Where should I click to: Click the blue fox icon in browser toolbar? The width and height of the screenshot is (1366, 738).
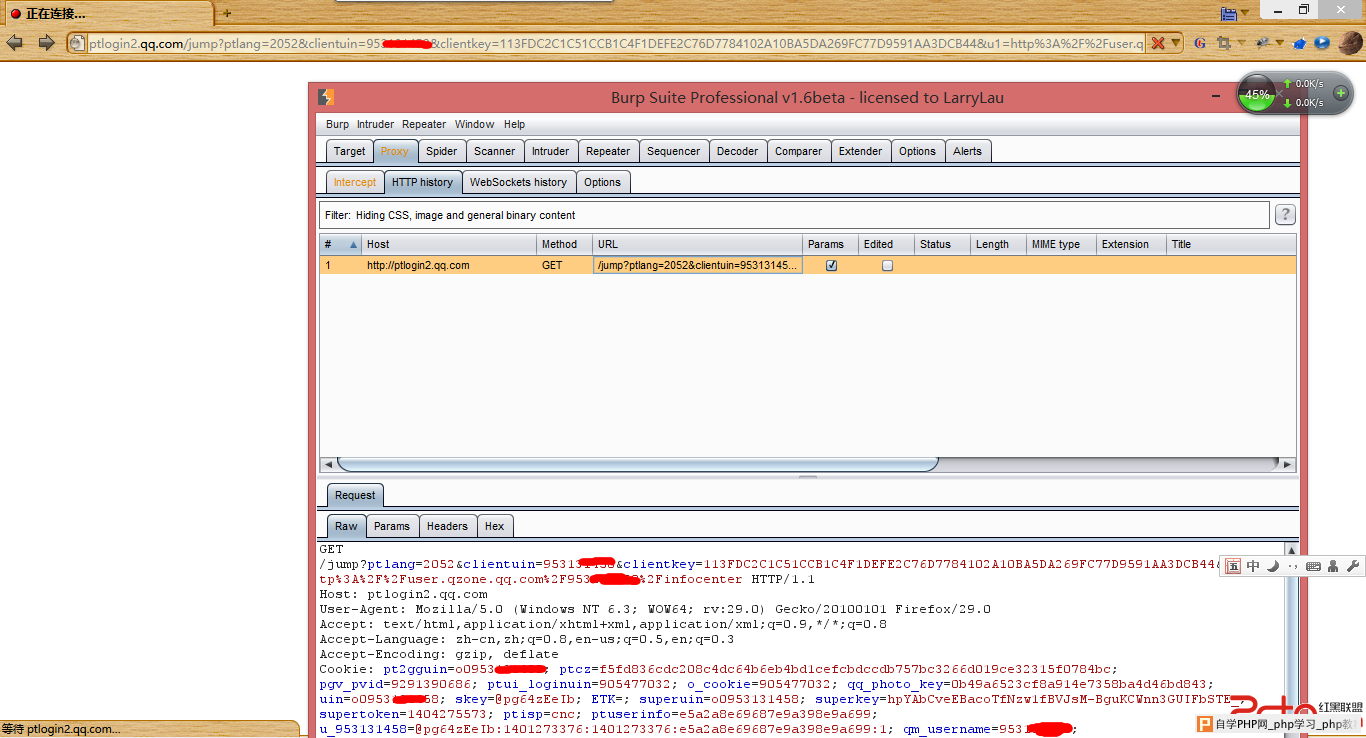coord(1300,43)
